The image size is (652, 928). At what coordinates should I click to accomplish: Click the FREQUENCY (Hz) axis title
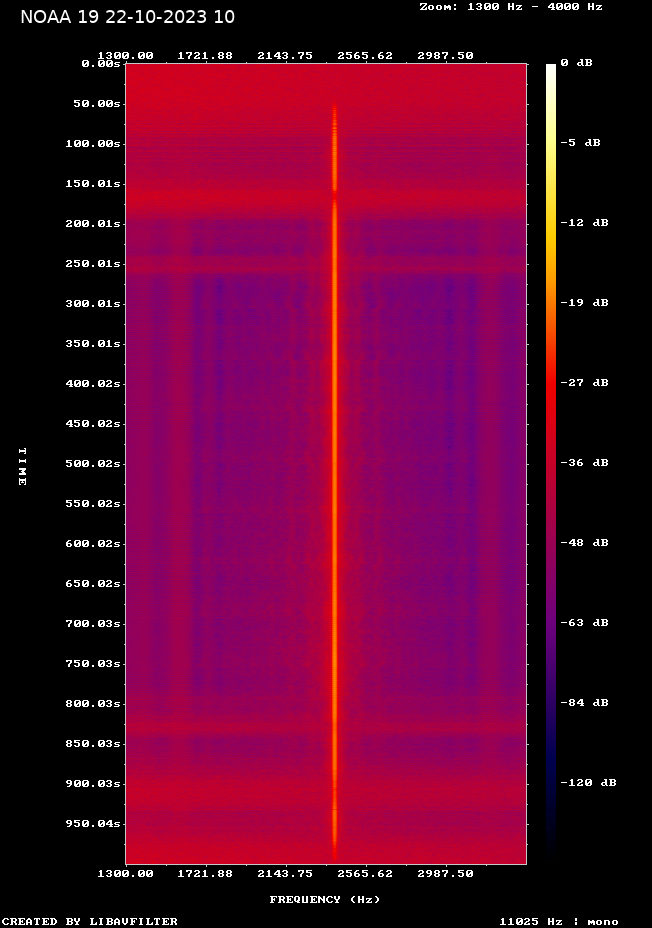coord(325,900)
